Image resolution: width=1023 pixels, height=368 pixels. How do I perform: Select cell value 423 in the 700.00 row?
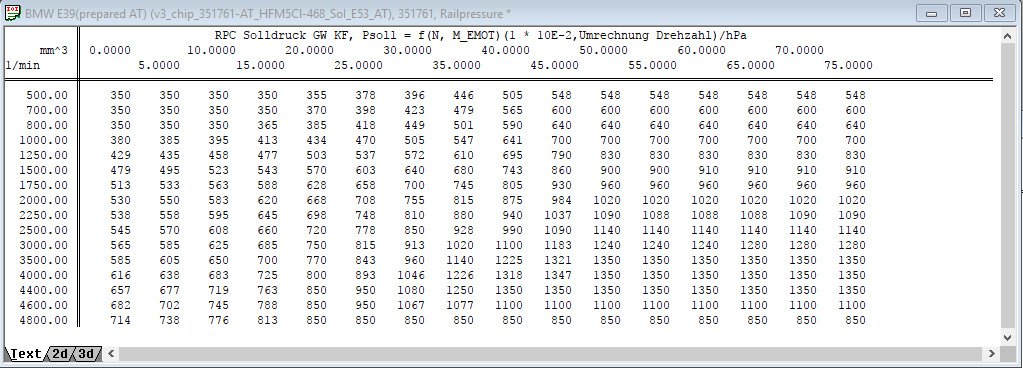414,110
